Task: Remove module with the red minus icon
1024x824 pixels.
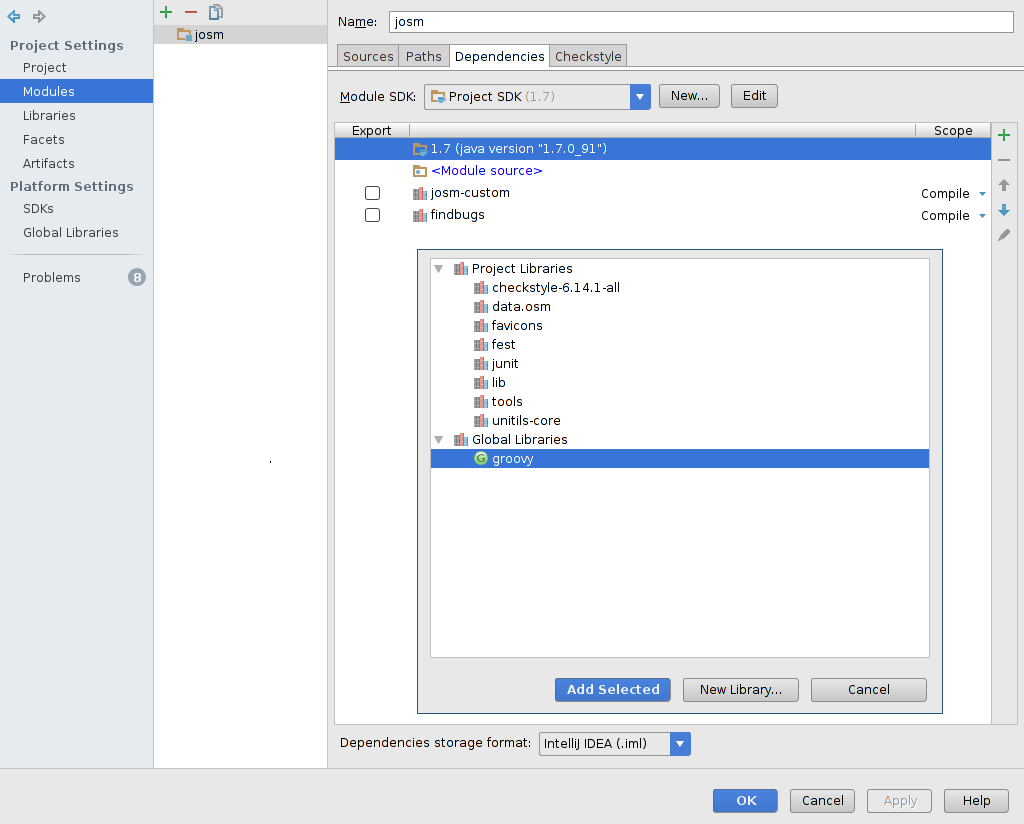Action: coord(191,12)
